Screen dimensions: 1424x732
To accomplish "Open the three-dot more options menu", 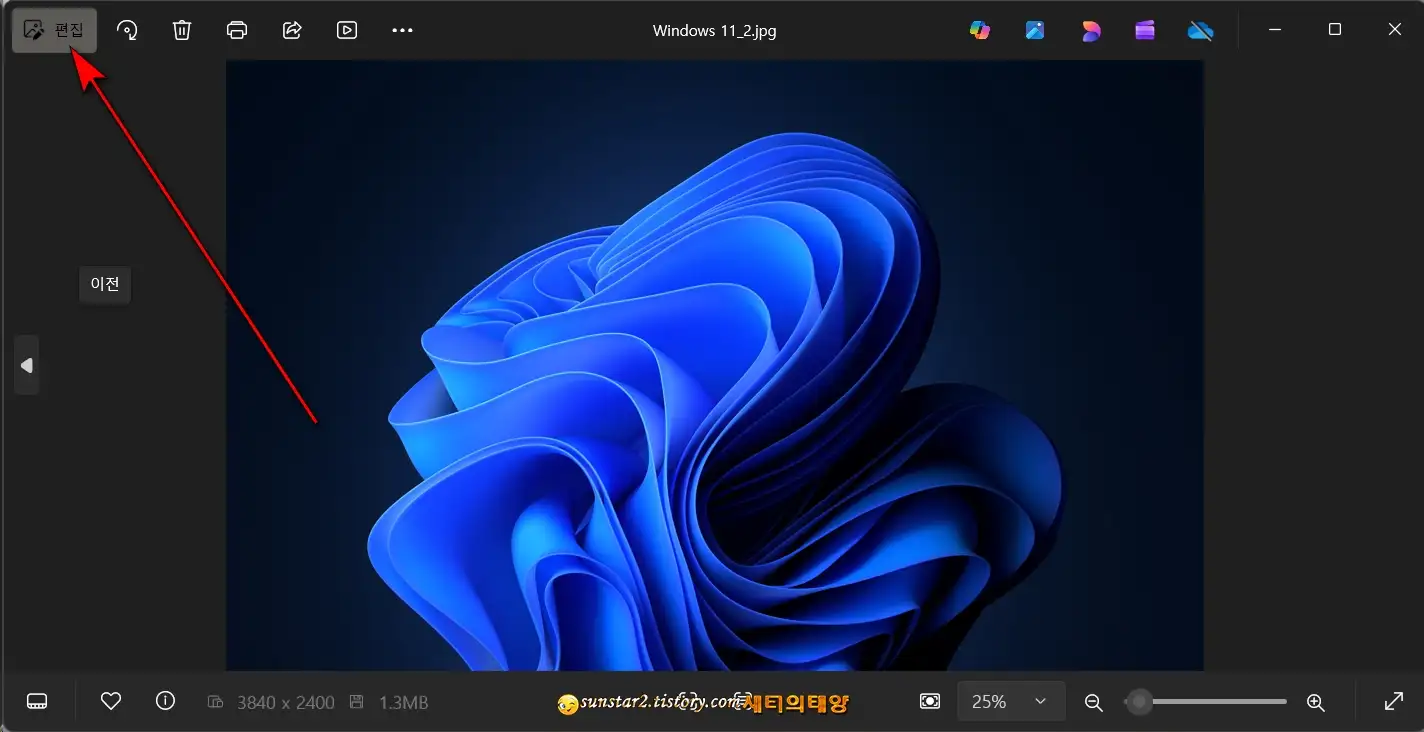I will point(402,30).
